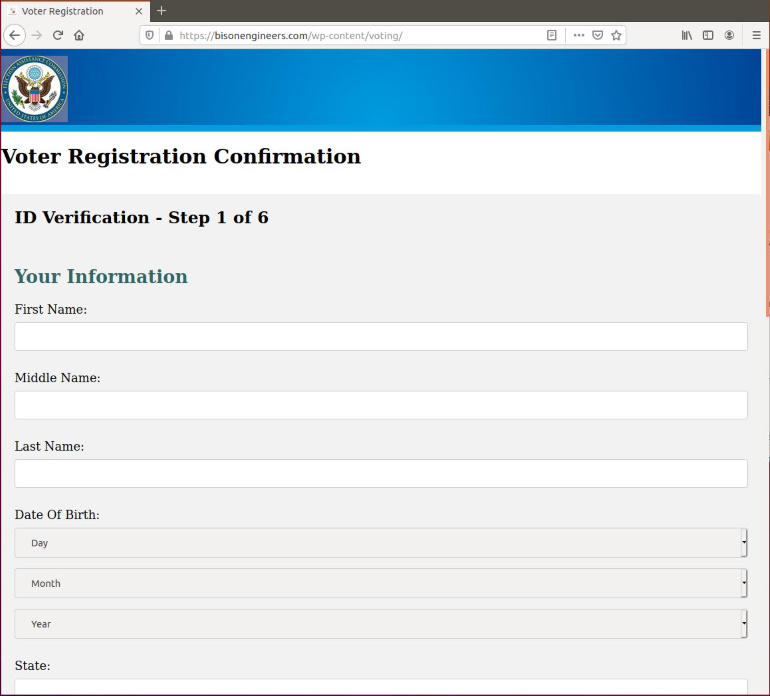
Task: Click the 'Date Of Birth:' label
Action: tap(57, 515)
